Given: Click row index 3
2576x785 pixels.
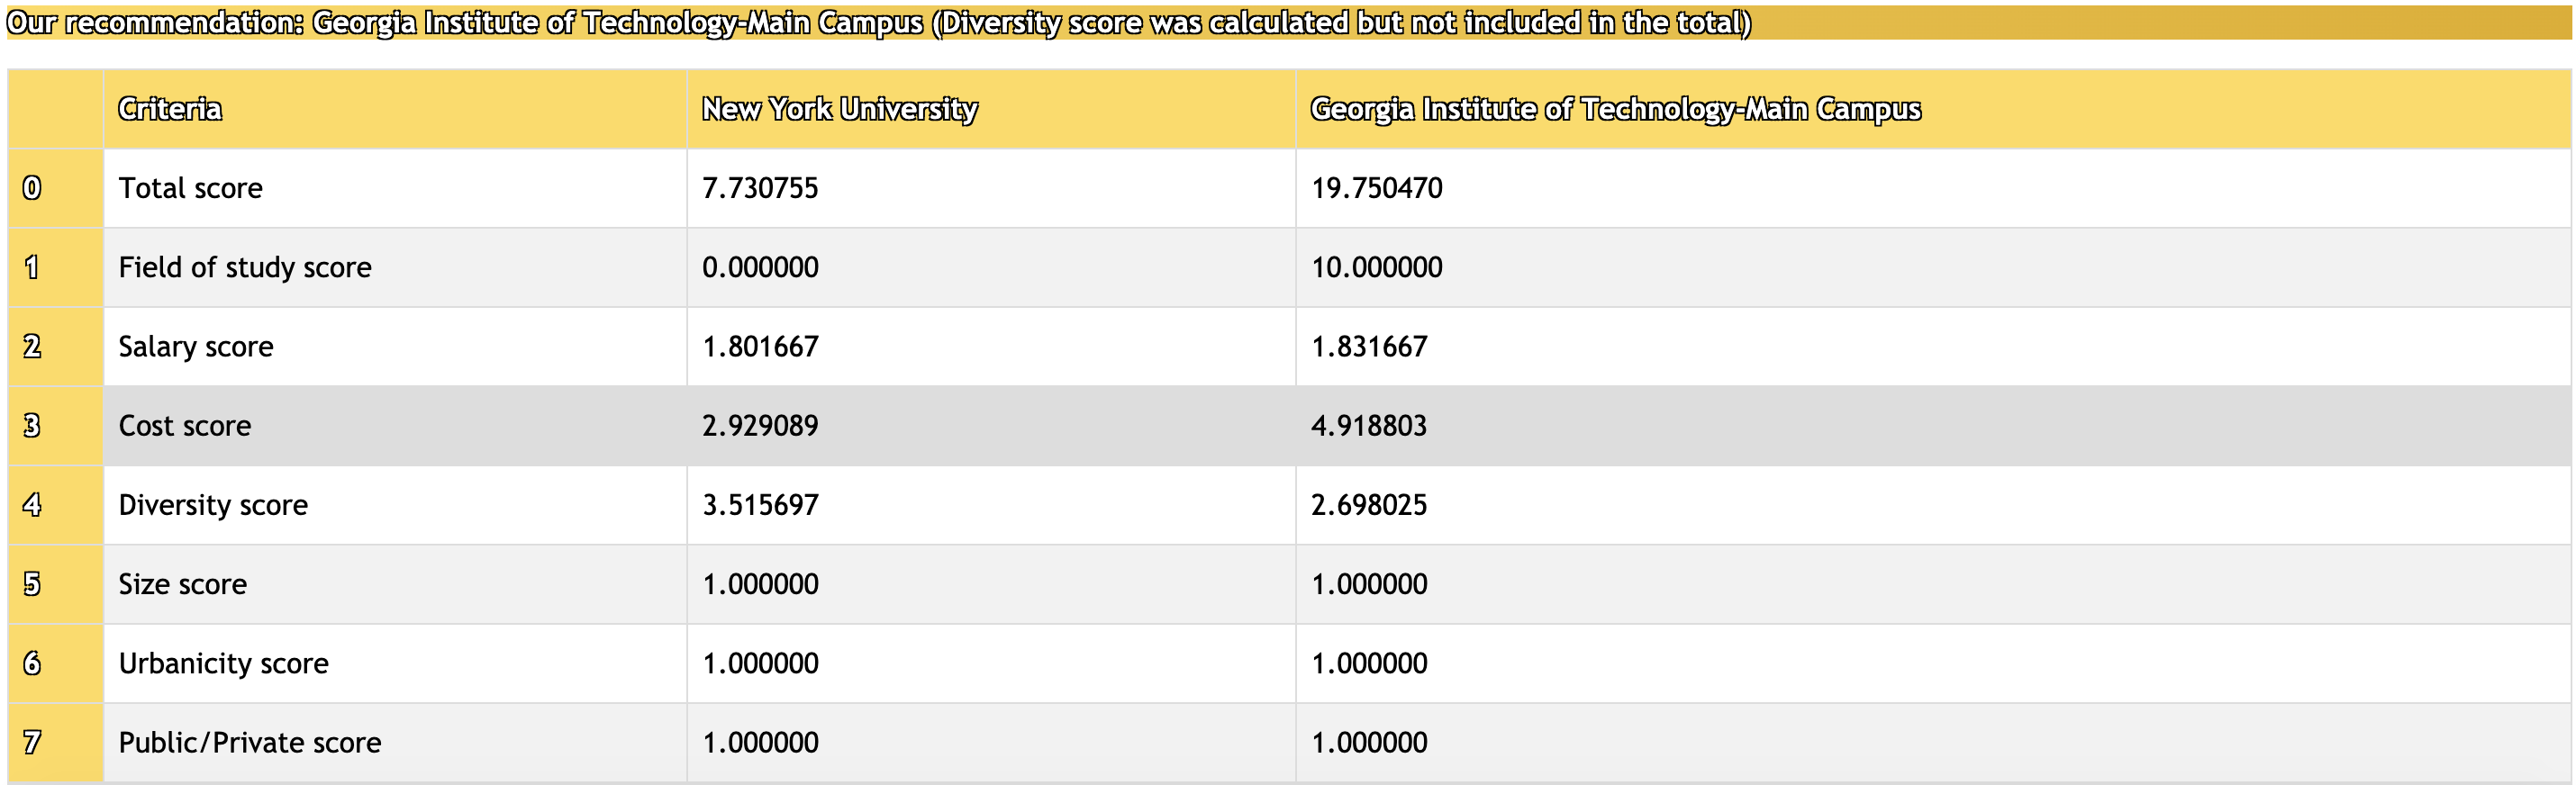Looking at the screenshot, I should coord(32,426).
